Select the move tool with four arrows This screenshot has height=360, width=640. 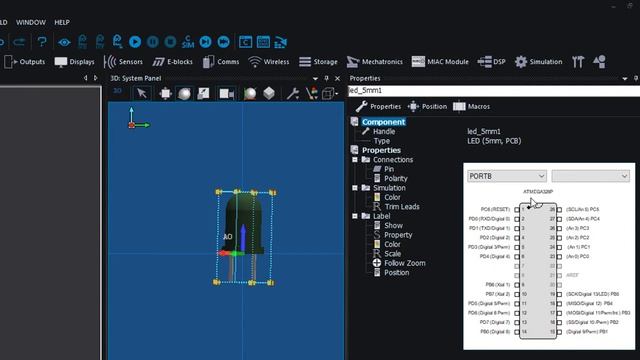tap(165, 93)
